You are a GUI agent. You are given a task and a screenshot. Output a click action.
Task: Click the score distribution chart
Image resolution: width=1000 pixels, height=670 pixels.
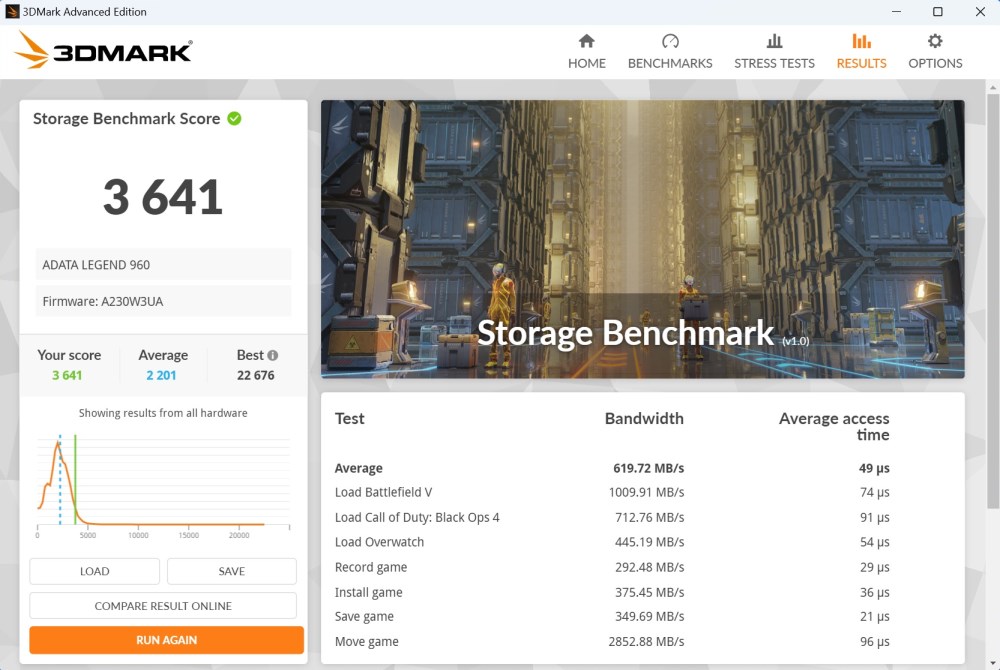point(163,480)
